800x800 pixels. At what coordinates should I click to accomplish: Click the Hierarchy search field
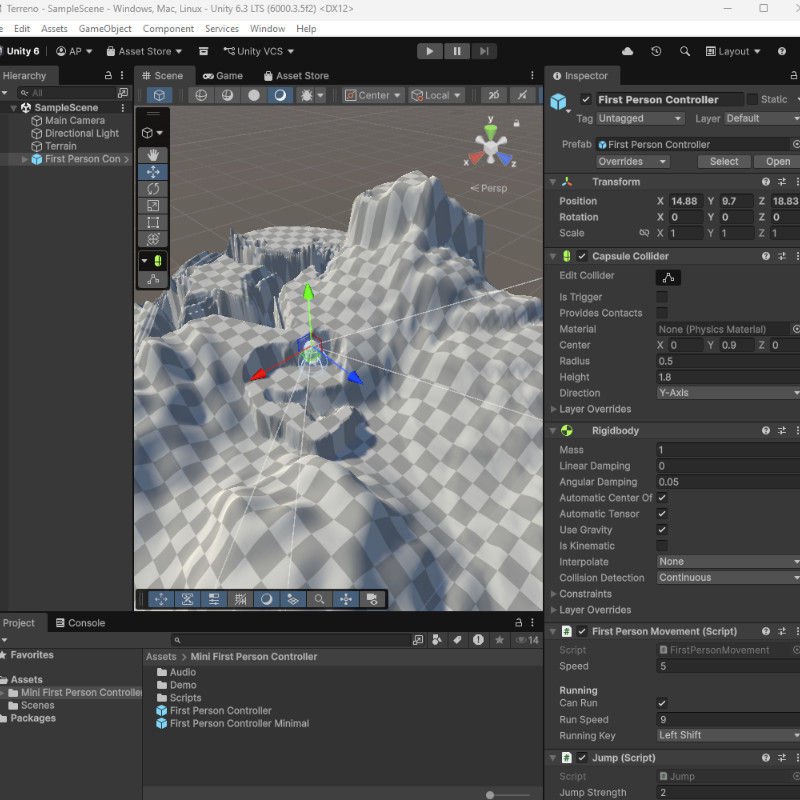pyautogui.click(x=67, y=93)
